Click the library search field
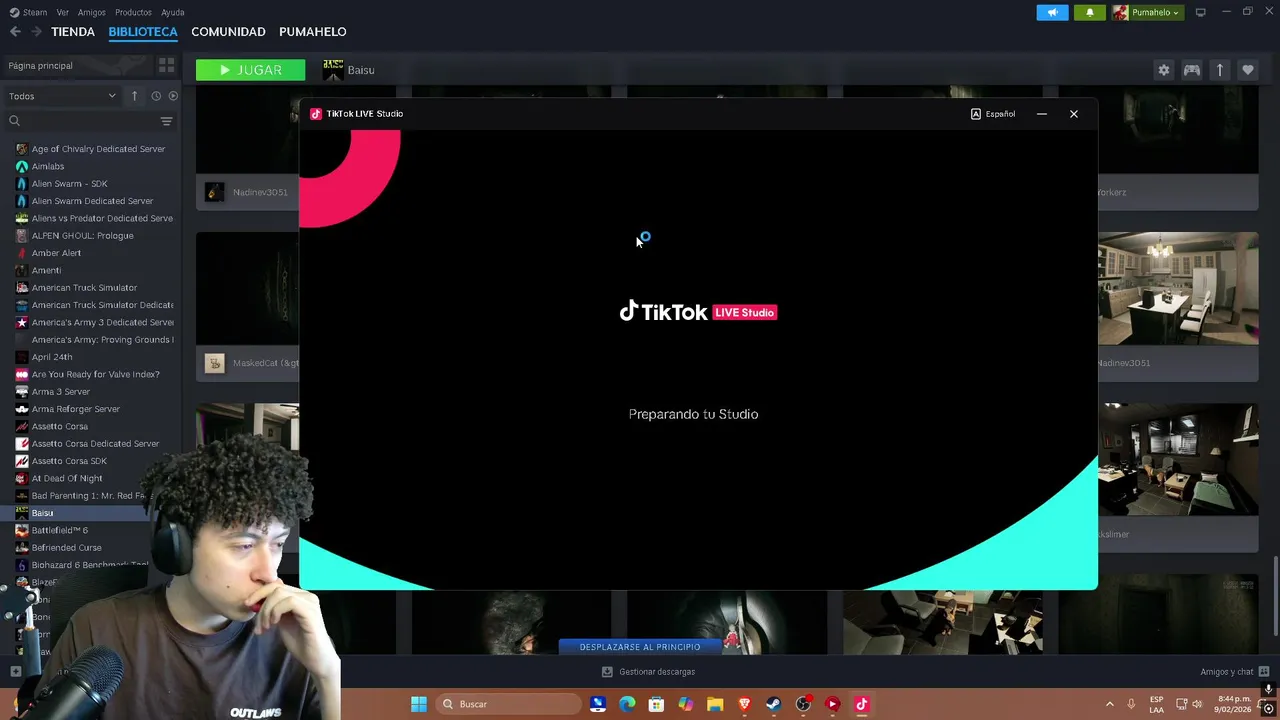The width and height of the screenshot is (1280, 720). (80, 121)
